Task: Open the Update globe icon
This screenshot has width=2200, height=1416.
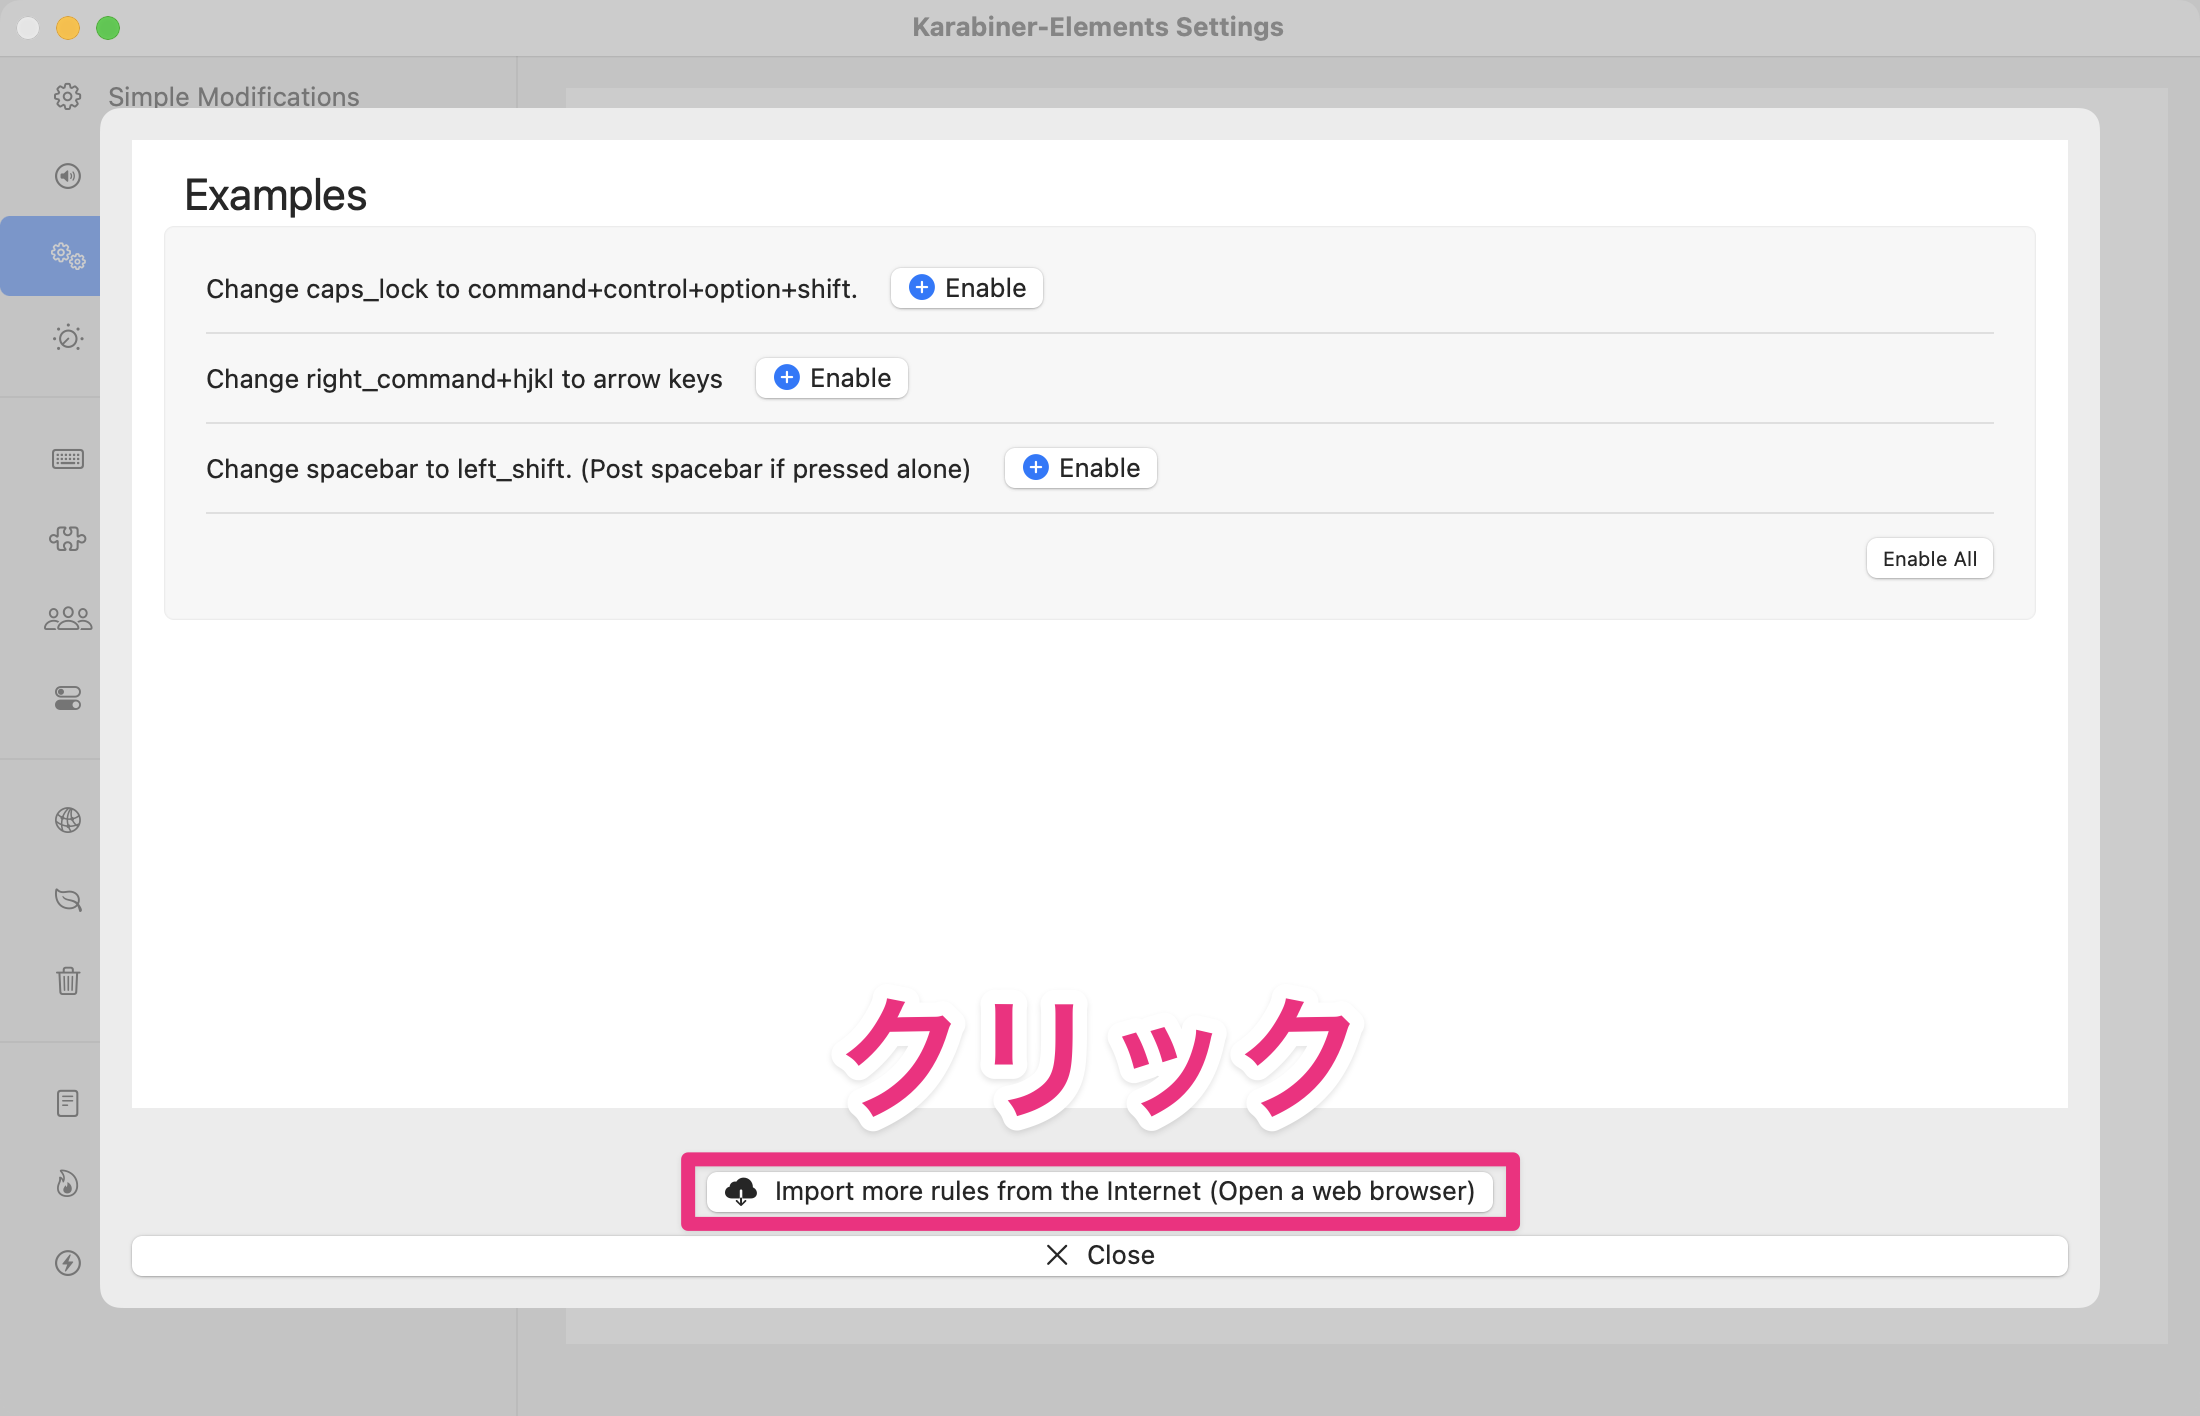Action: point(66,820)
